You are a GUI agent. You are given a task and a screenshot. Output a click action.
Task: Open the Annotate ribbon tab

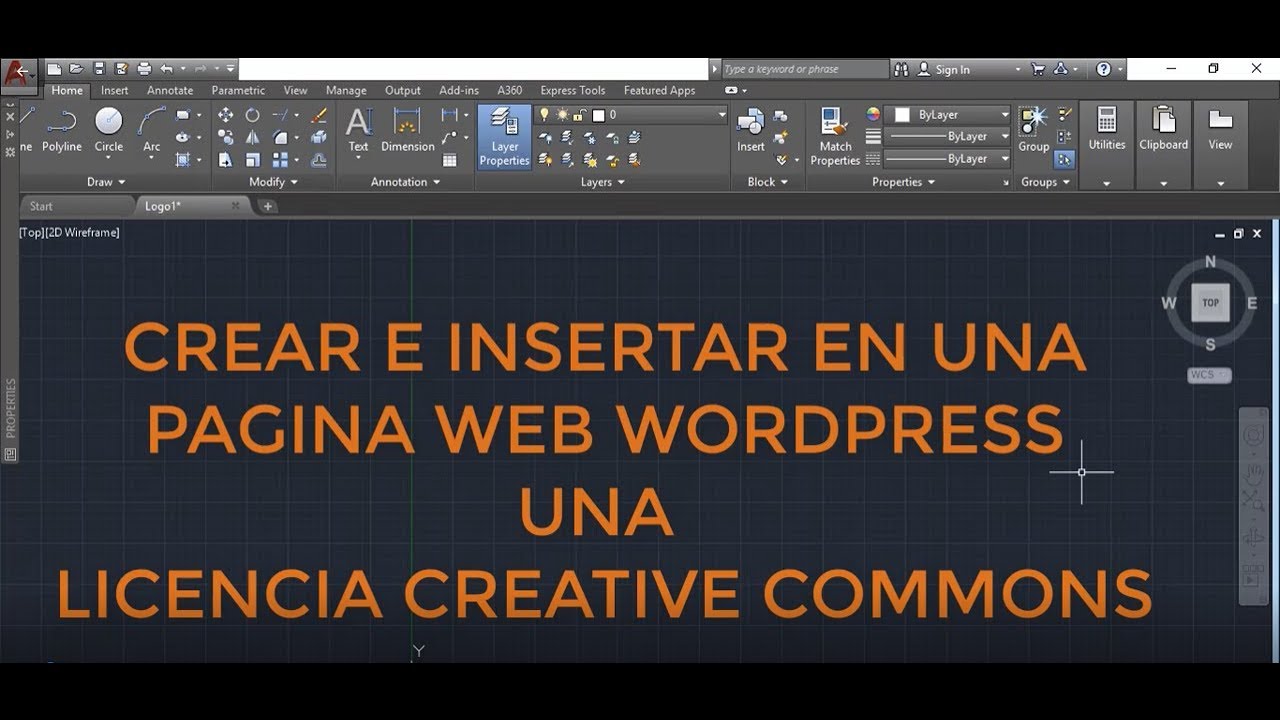[170, 90]
